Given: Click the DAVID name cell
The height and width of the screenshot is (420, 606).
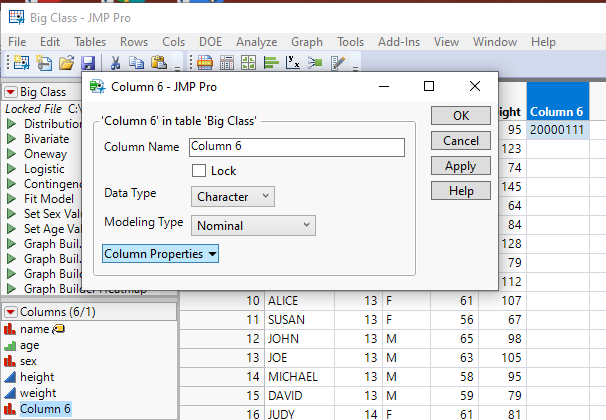Looking at the screenshot, I should click(300, 396).
